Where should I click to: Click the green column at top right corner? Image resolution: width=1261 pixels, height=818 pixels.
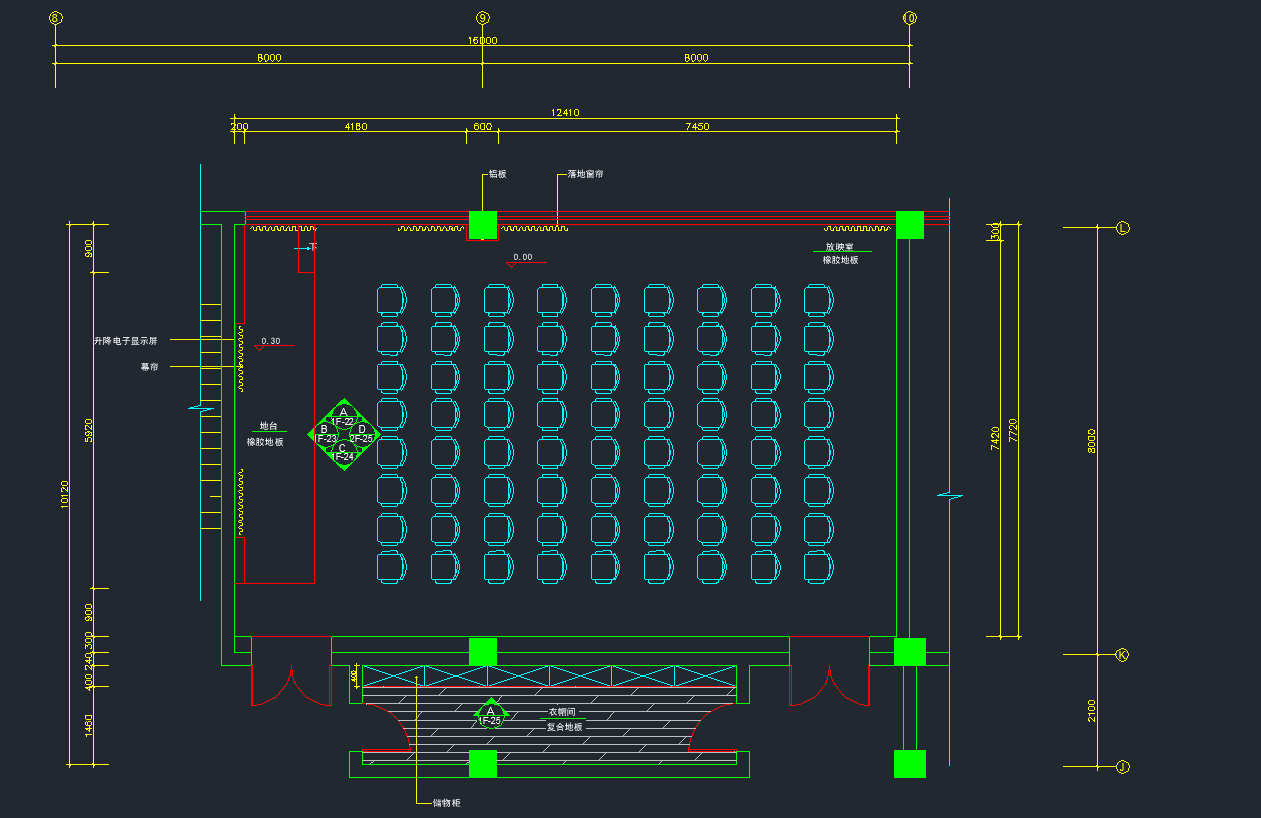tap(909, 225)
